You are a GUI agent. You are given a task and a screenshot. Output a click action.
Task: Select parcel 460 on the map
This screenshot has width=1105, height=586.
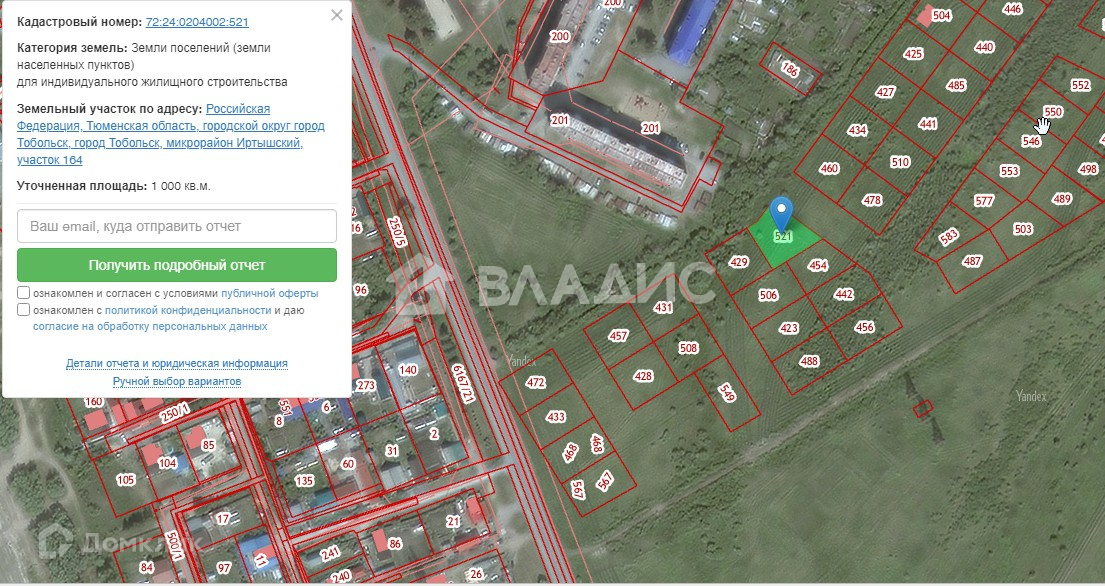click(829, 168)
